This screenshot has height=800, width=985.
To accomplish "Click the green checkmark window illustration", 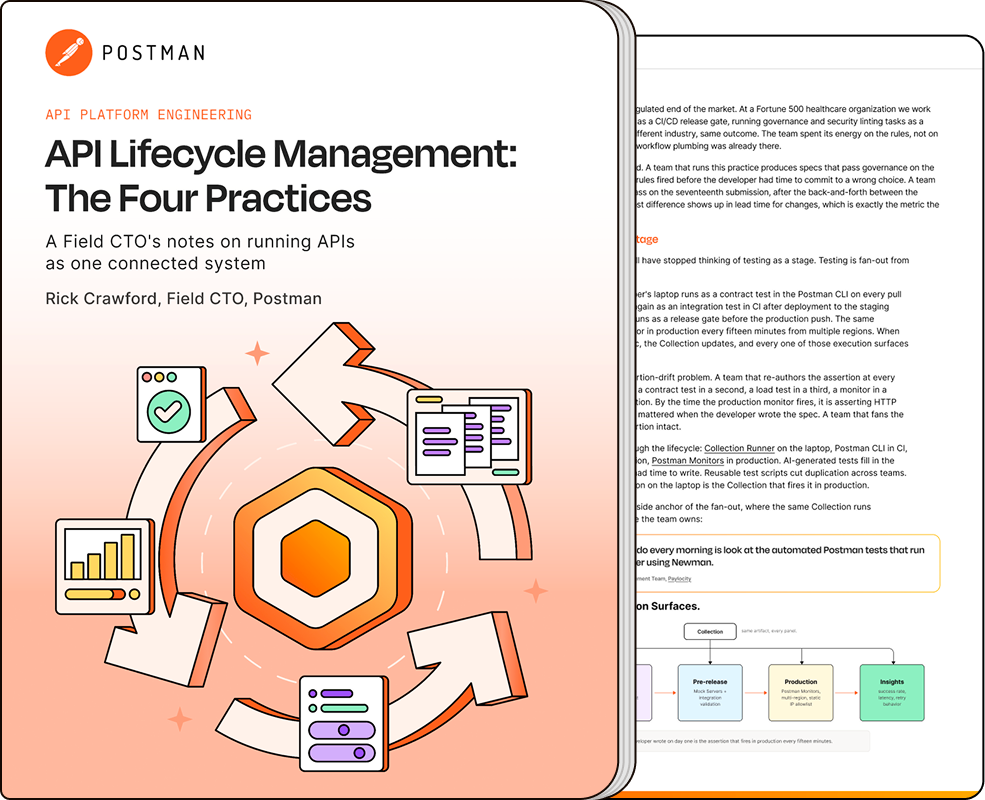I will pyautogui.click(x=171, y=405).
